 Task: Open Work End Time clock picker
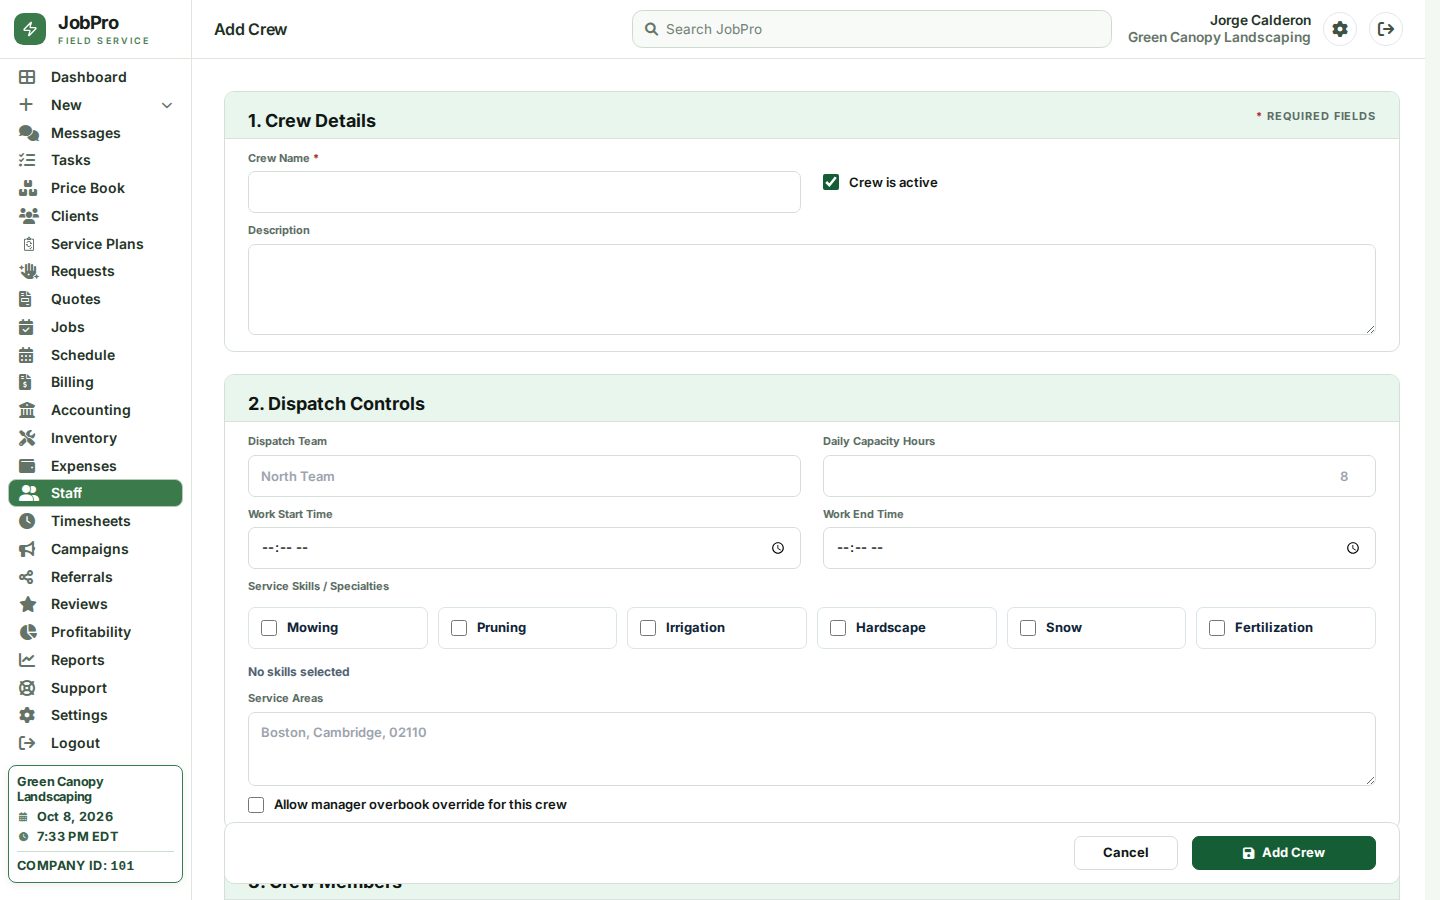tap(1353, 548)
